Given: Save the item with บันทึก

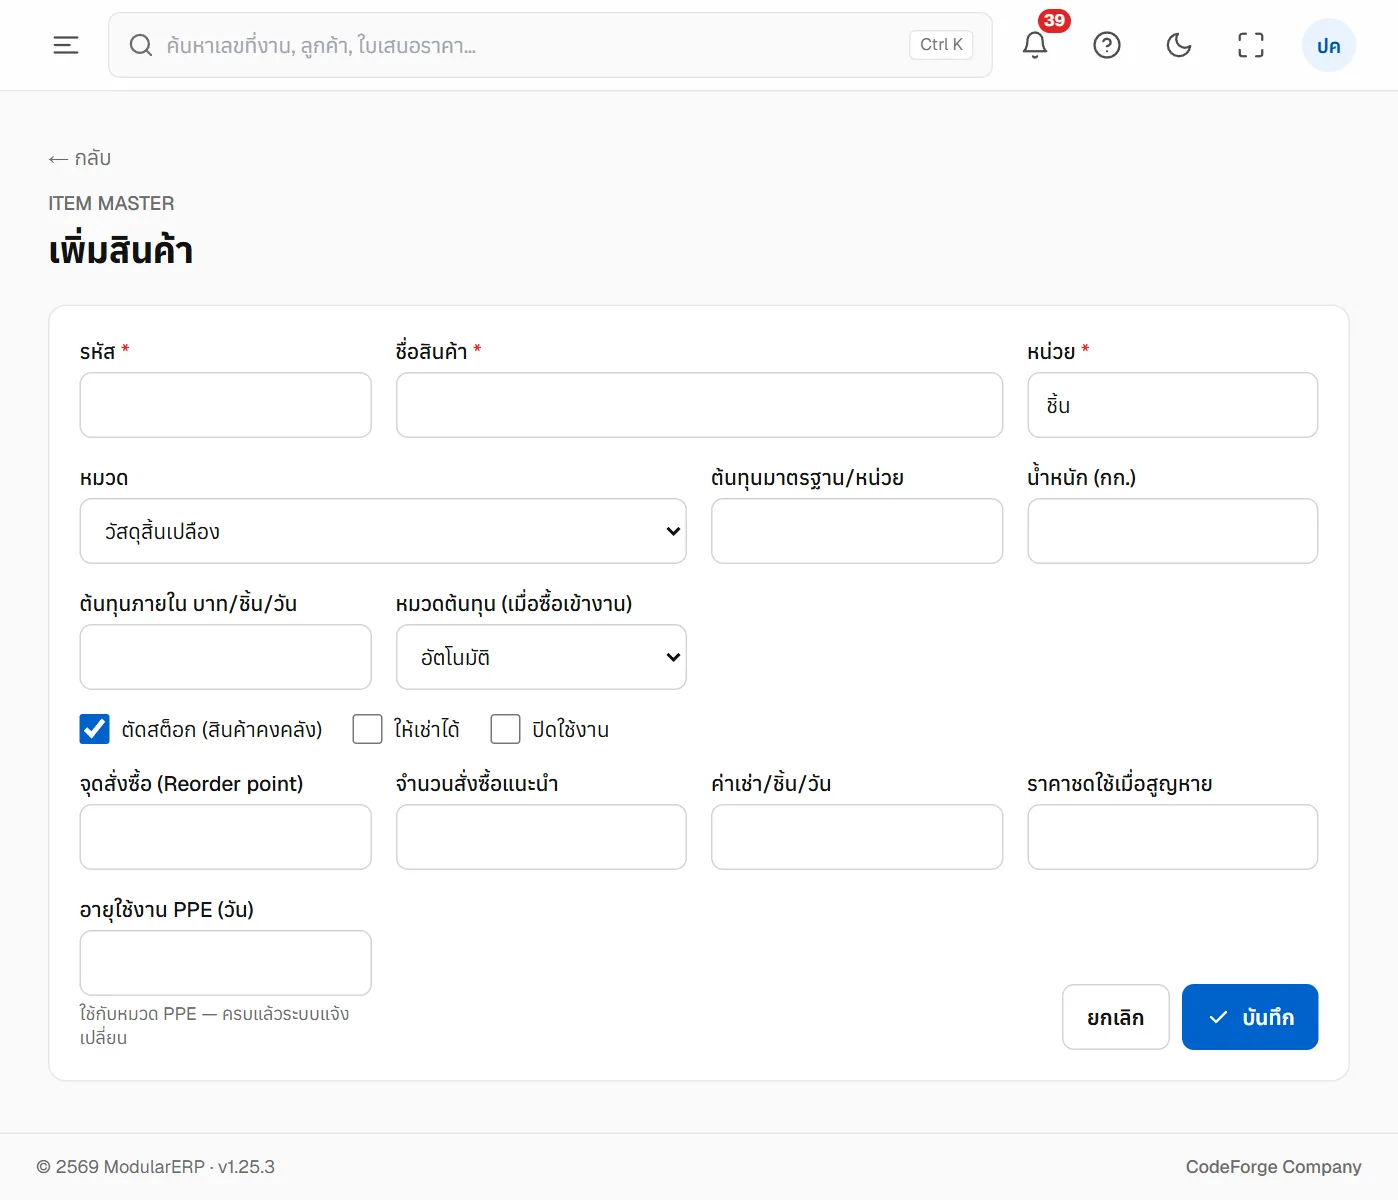Looking at the screenshot, I should (1250, 1017).
